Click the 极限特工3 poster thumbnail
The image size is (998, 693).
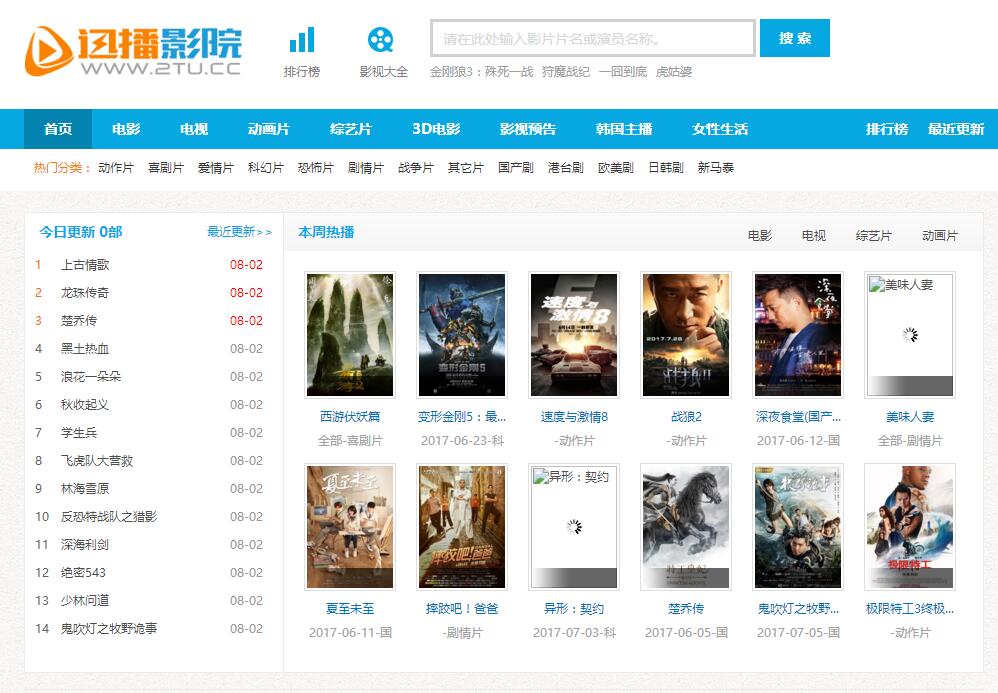pos(910,527)
